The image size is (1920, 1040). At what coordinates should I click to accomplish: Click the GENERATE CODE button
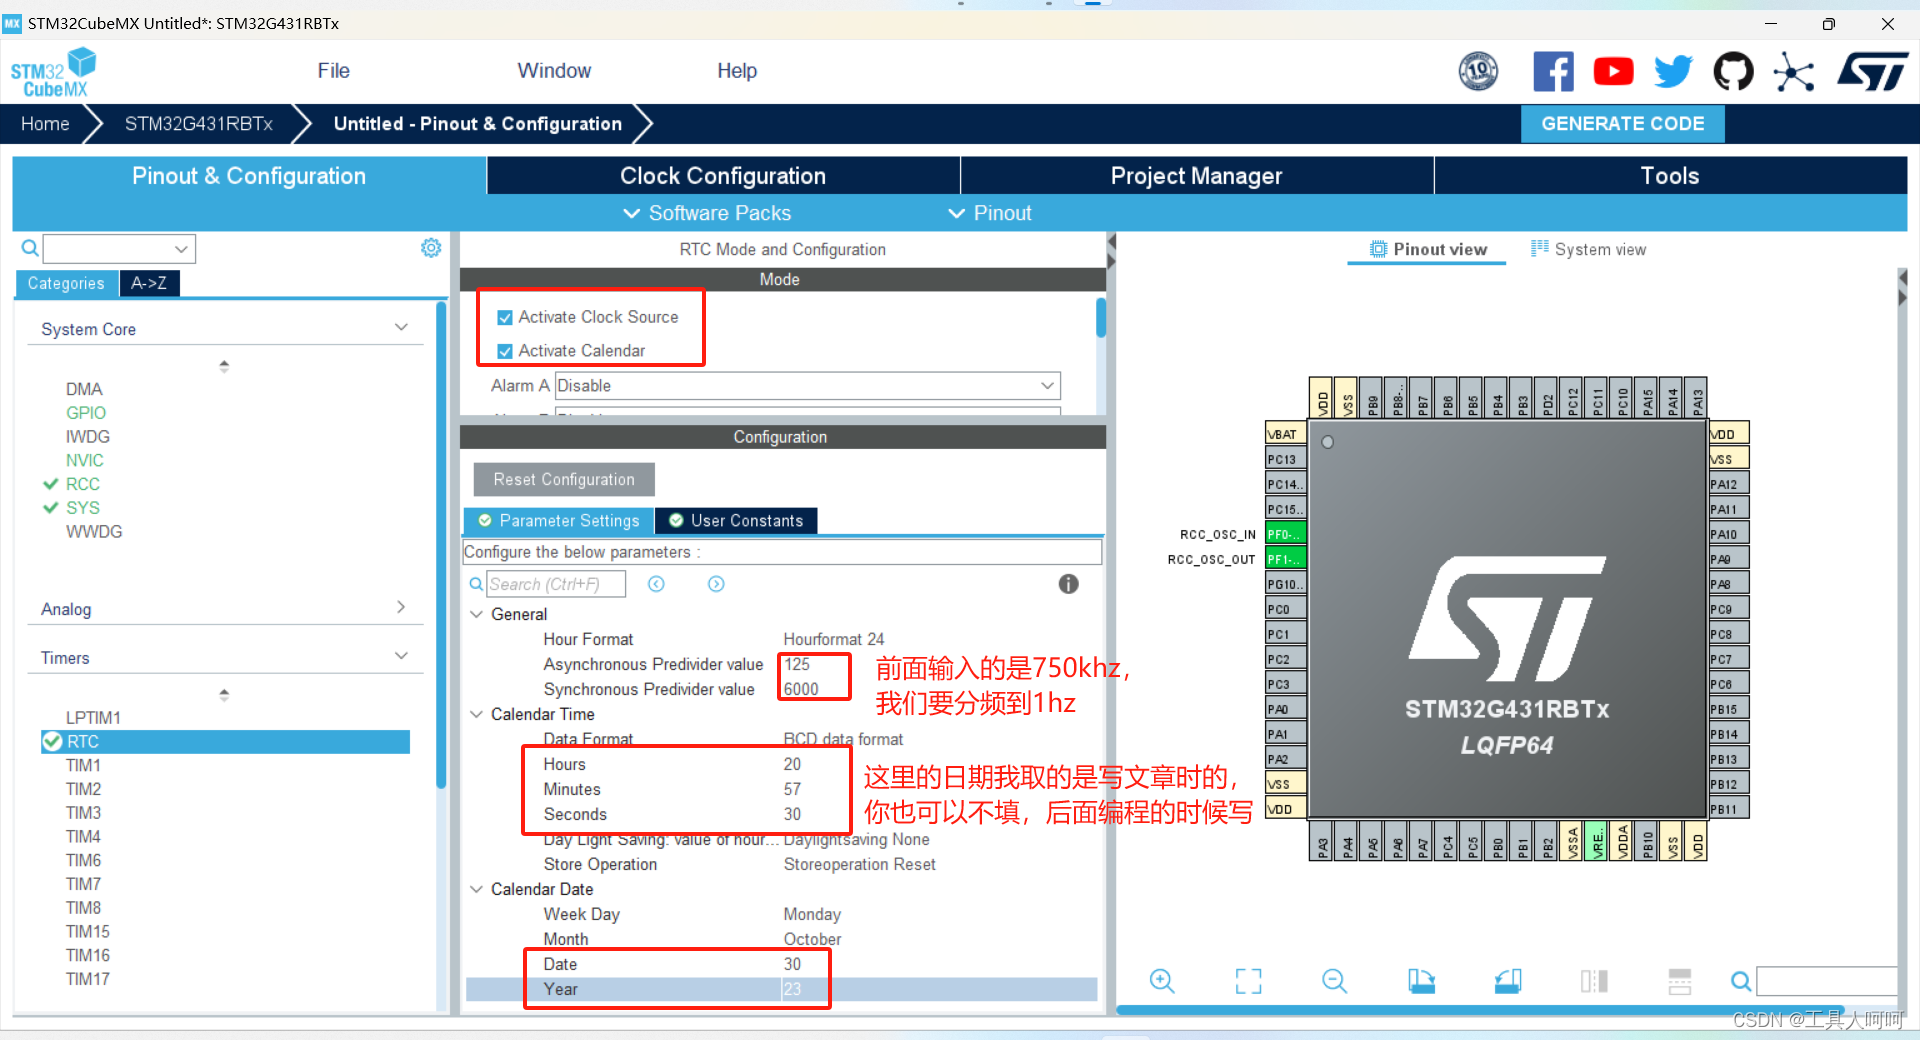tap(1623, 124)
